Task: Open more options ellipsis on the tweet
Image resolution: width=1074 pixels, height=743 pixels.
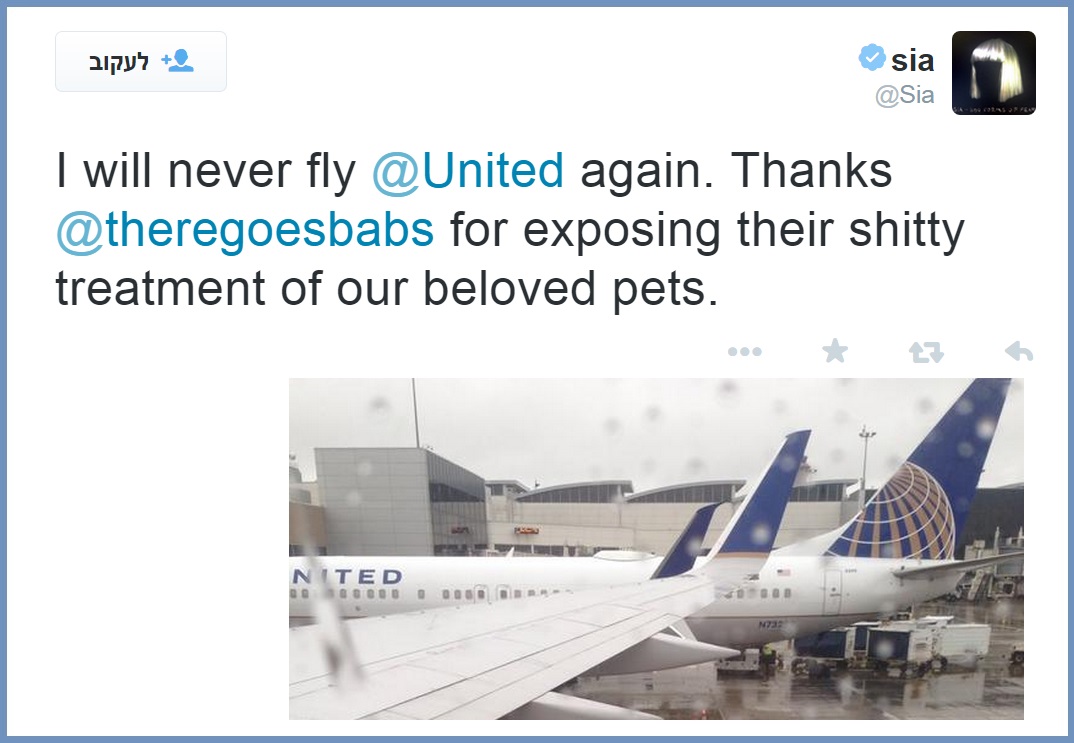Action: pyautogui.click(x=745, y=352)
